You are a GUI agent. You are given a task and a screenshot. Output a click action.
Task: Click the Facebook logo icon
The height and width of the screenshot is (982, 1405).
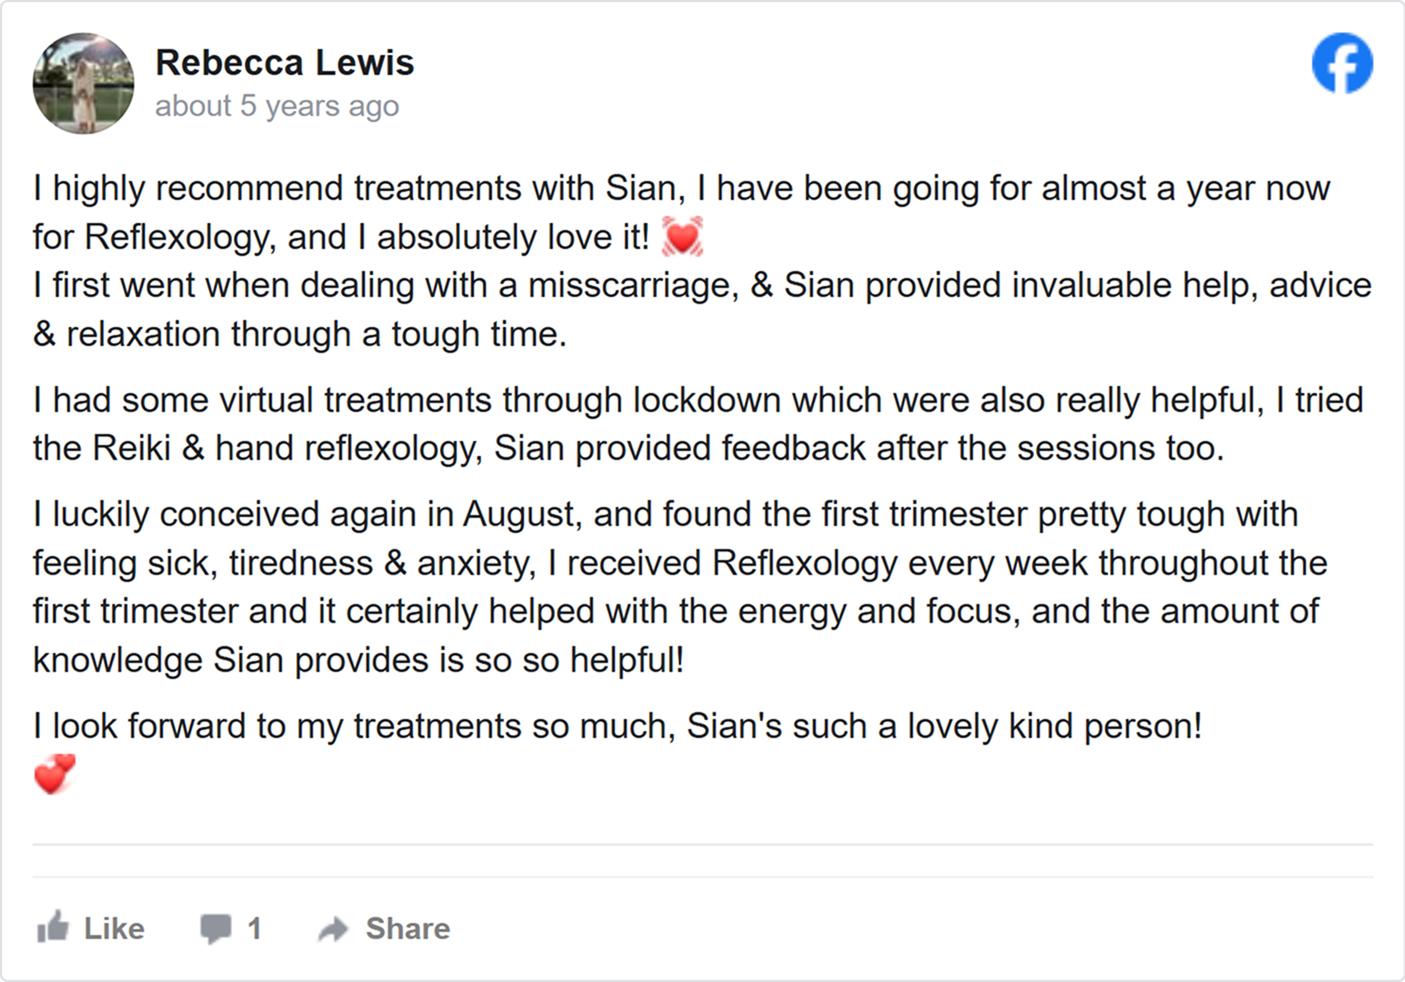coord(1342,63)
